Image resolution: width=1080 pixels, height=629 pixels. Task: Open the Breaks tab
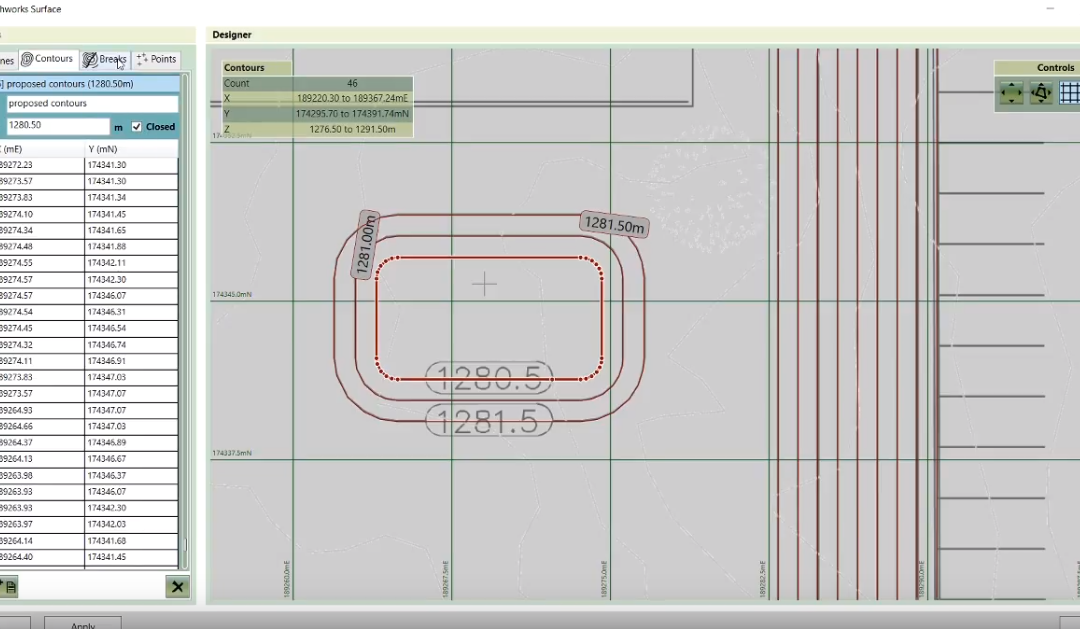(104, 59)
